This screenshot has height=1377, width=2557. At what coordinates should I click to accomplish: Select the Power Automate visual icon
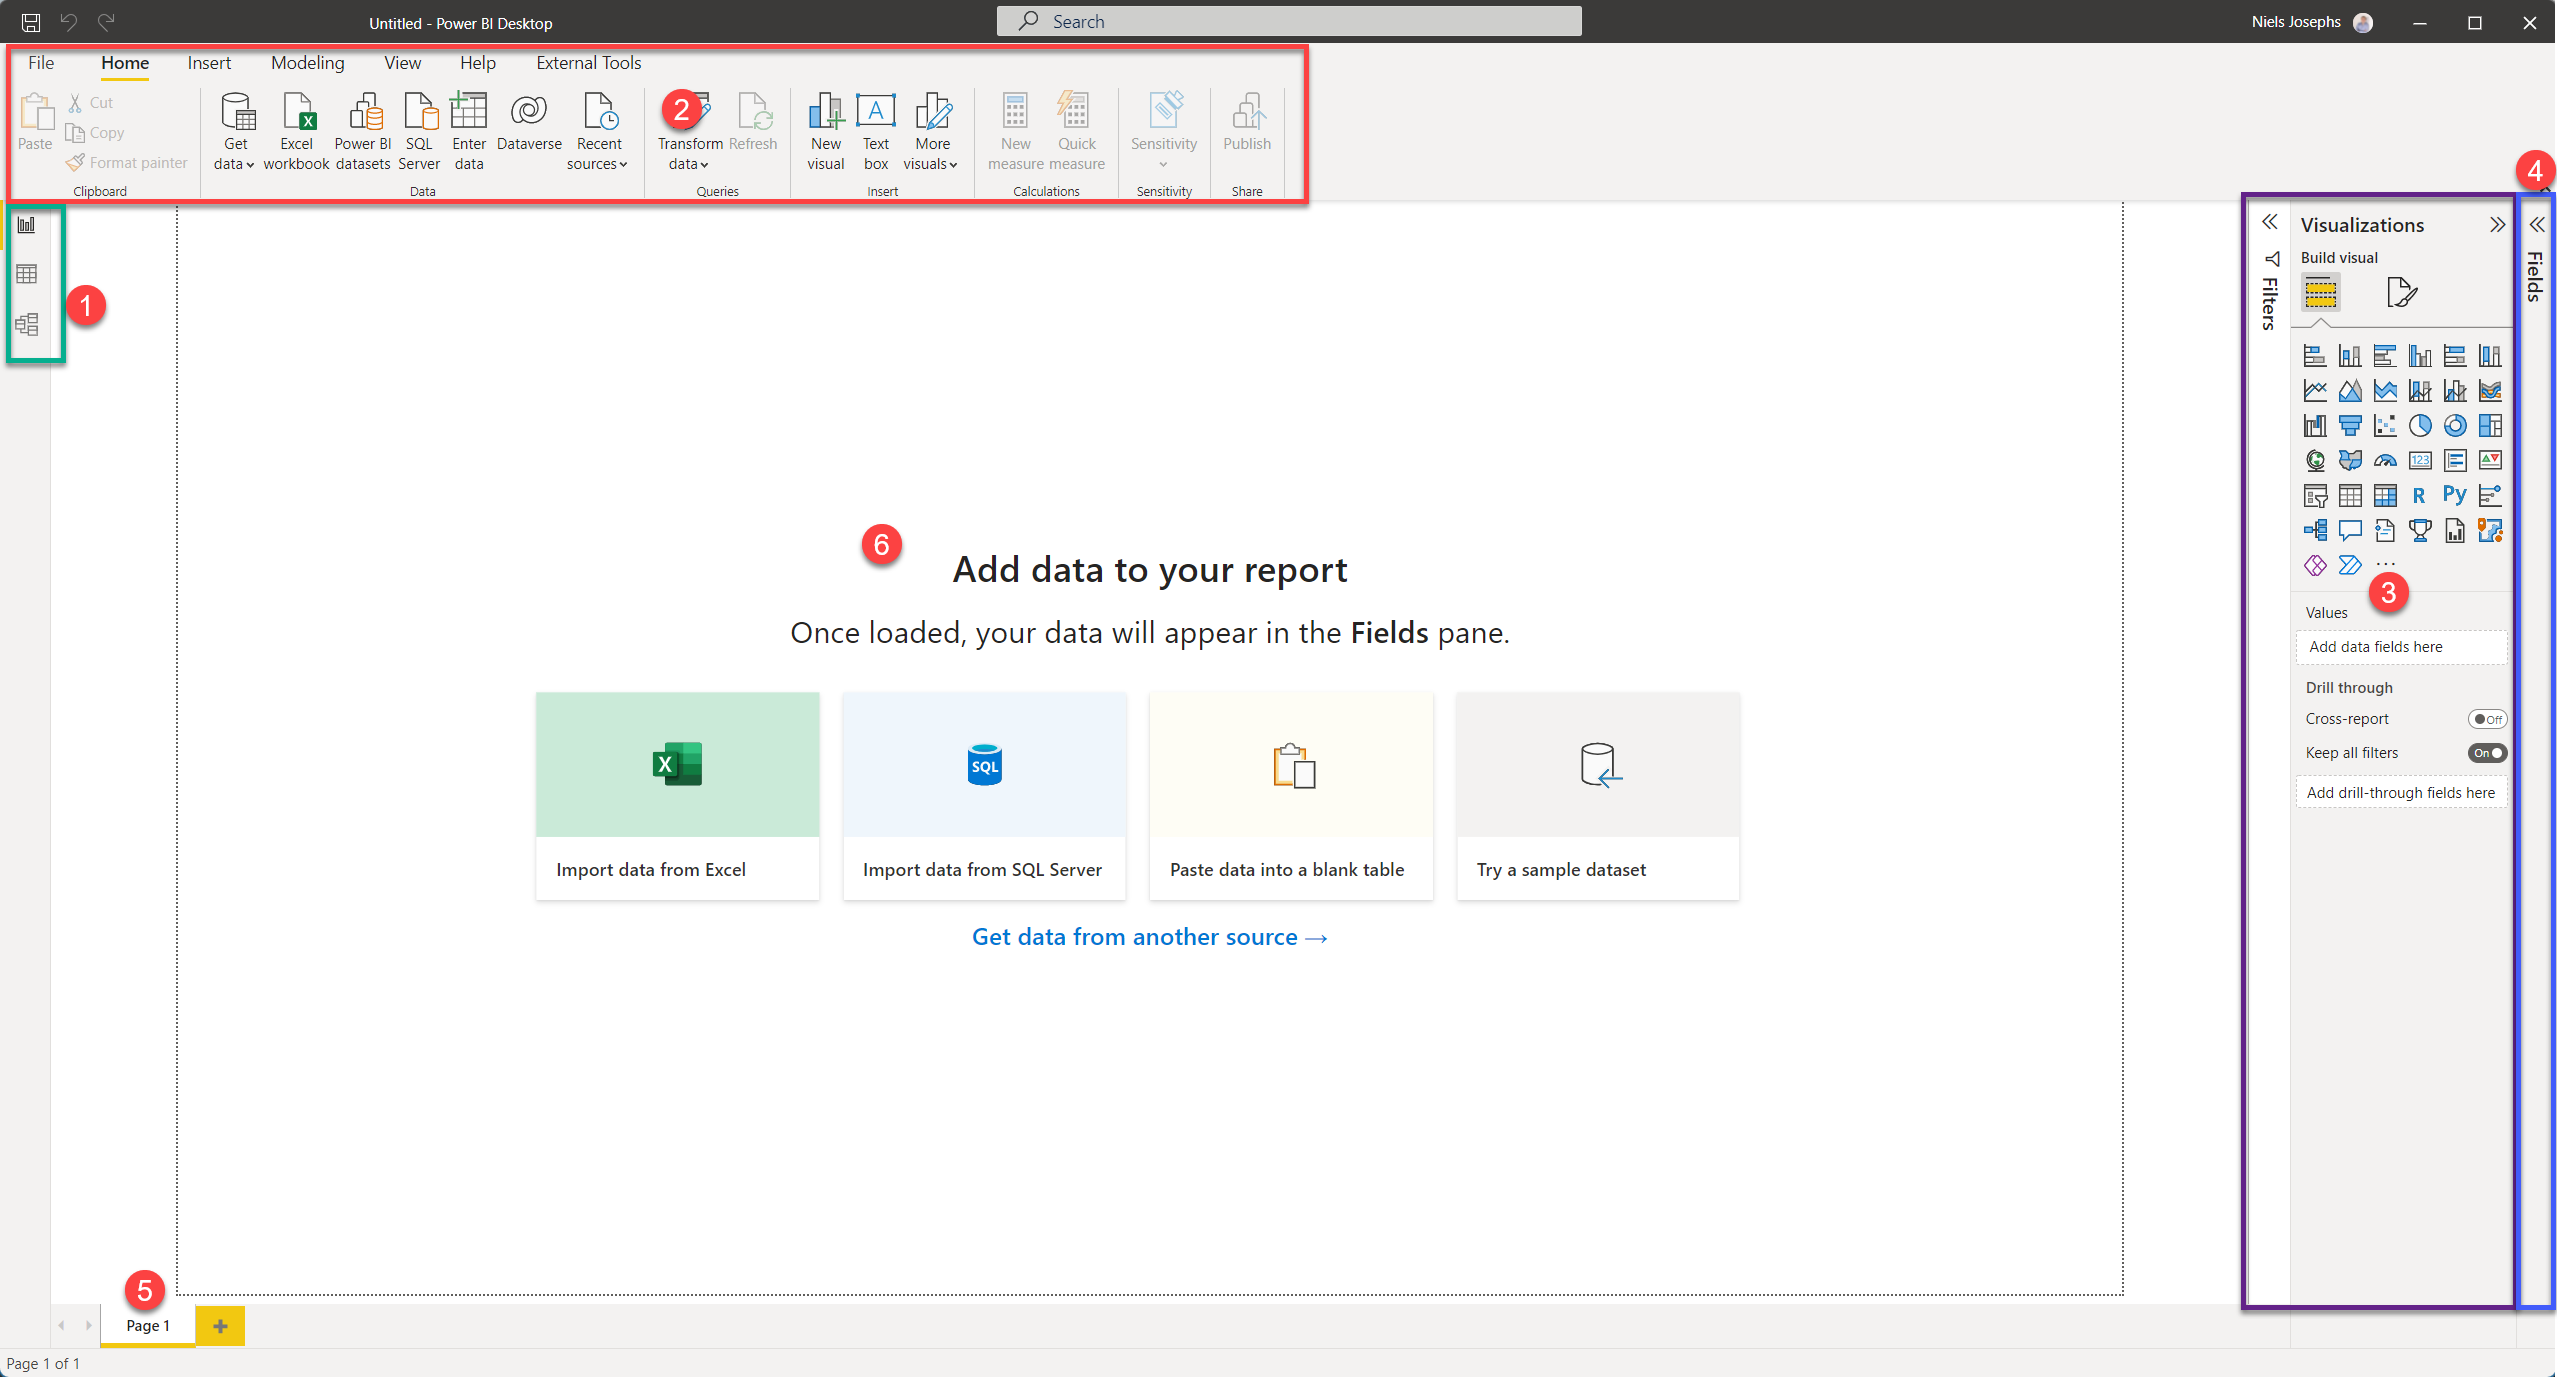(2350, 565)
